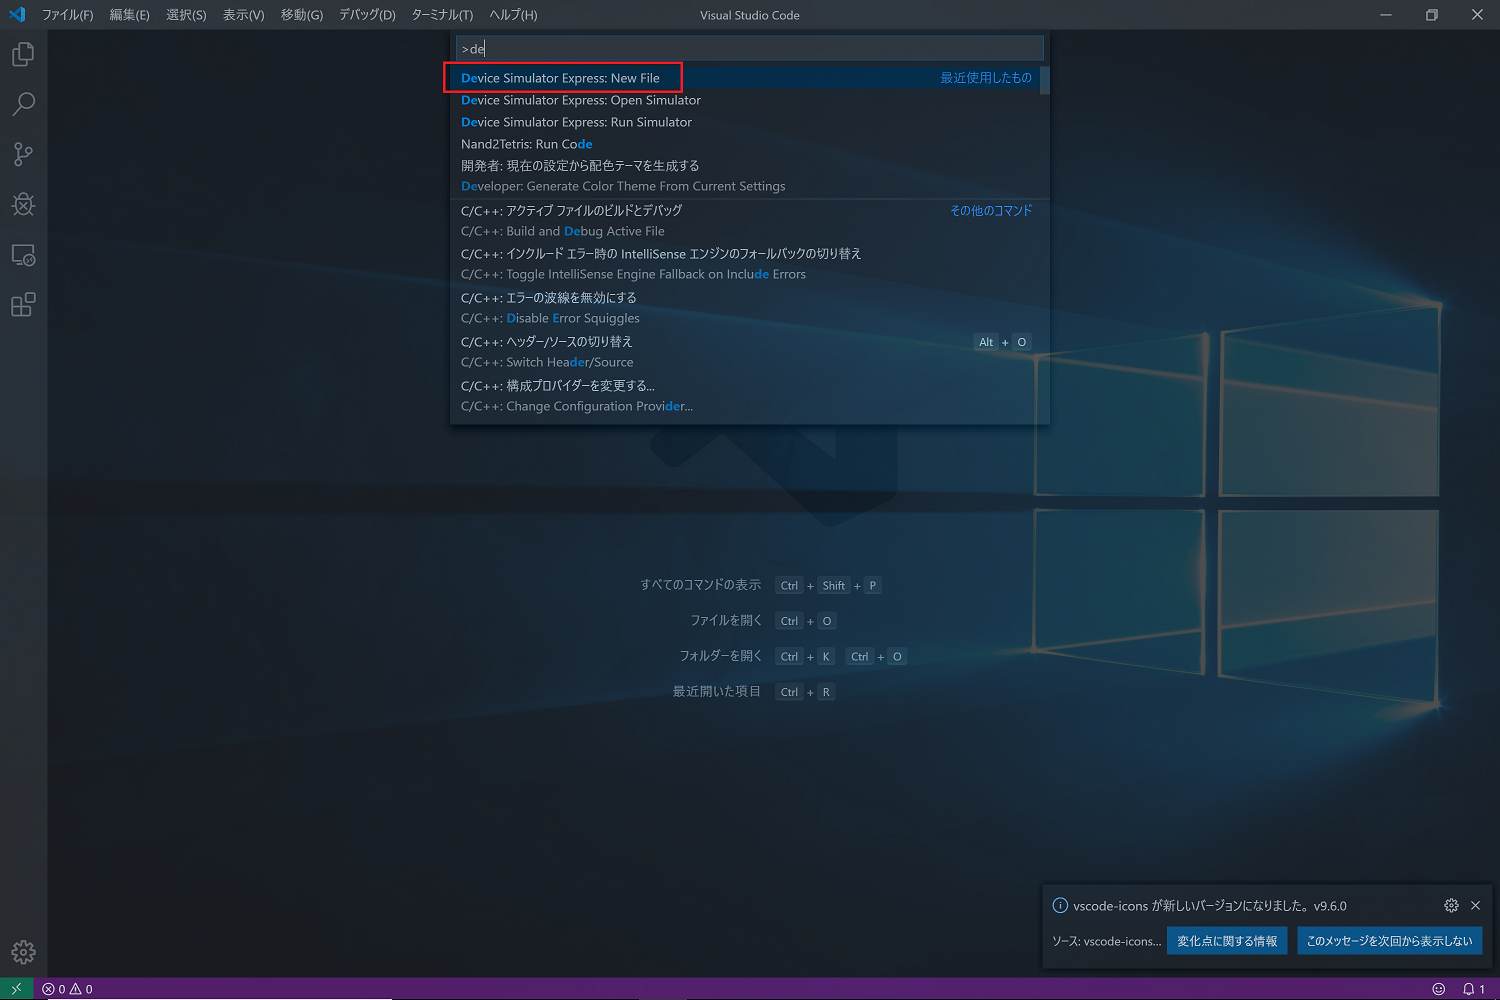The height and width of the screenshot is (1000, 1500).
Task: Open the ファイル(F) menu
Action: pos(67,15)
